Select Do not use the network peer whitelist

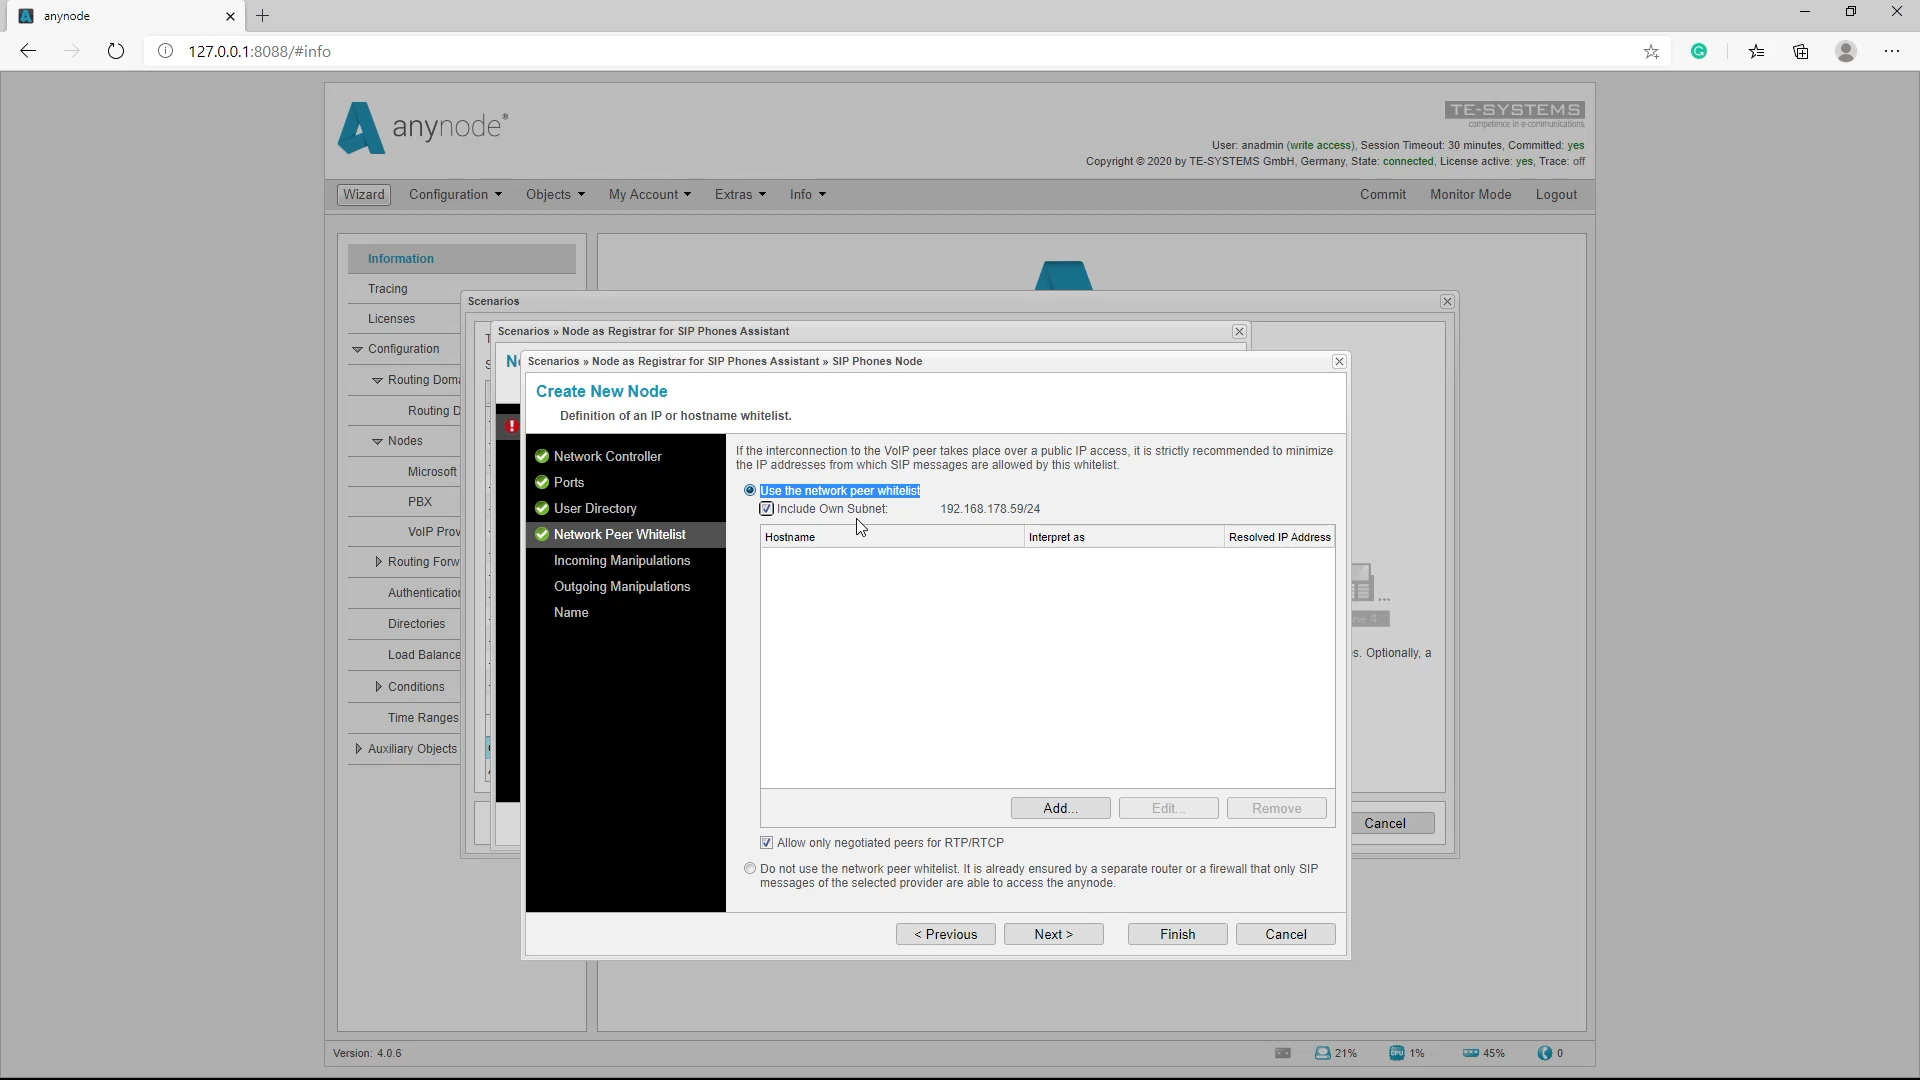[750, 869]
